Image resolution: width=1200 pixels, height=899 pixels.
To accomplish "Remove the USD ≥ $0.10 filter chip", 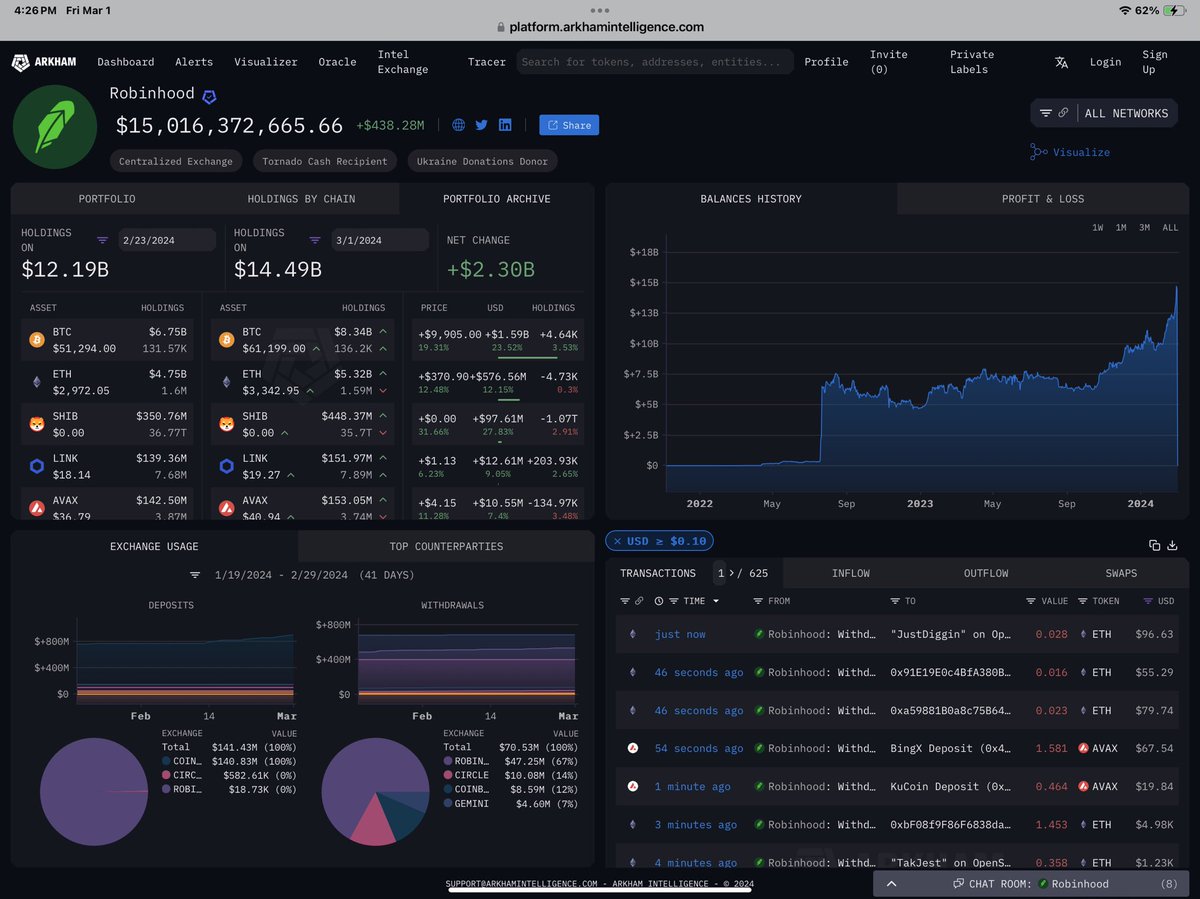I will tap(618, 541).
